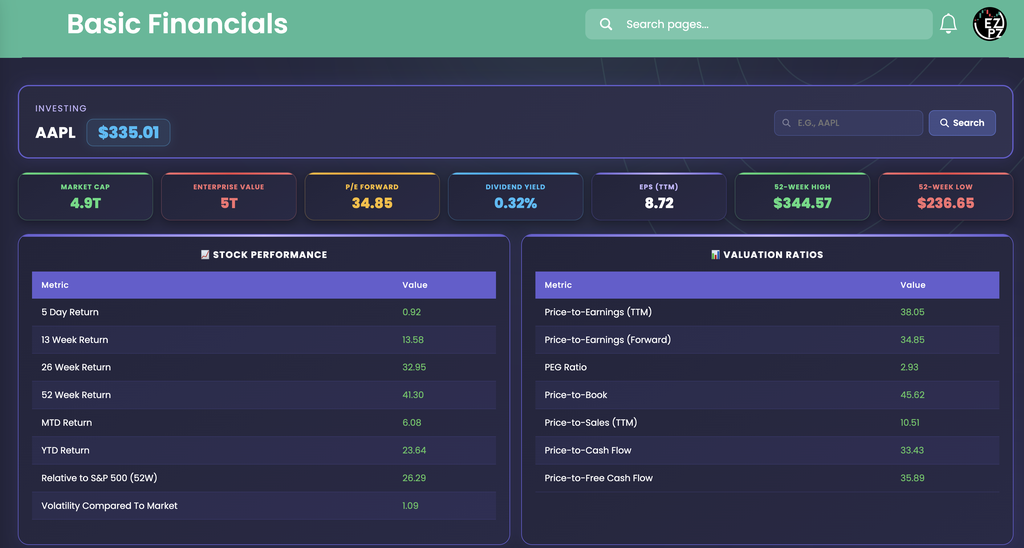1024x548 pixels.
Task: Click the 13.58 value
Action: [x=413, y=340]
